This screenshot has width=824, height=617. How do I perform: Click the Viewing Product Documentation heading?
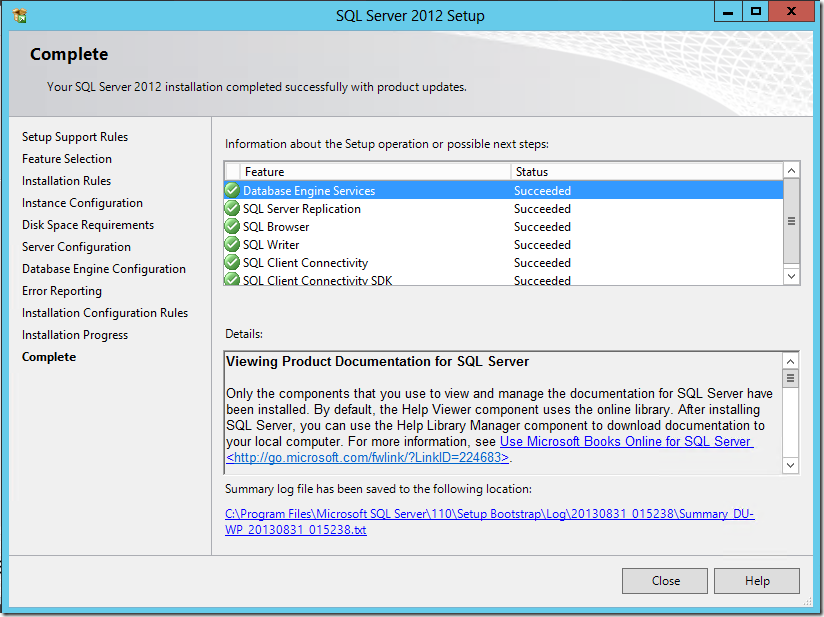coord(377,362)
